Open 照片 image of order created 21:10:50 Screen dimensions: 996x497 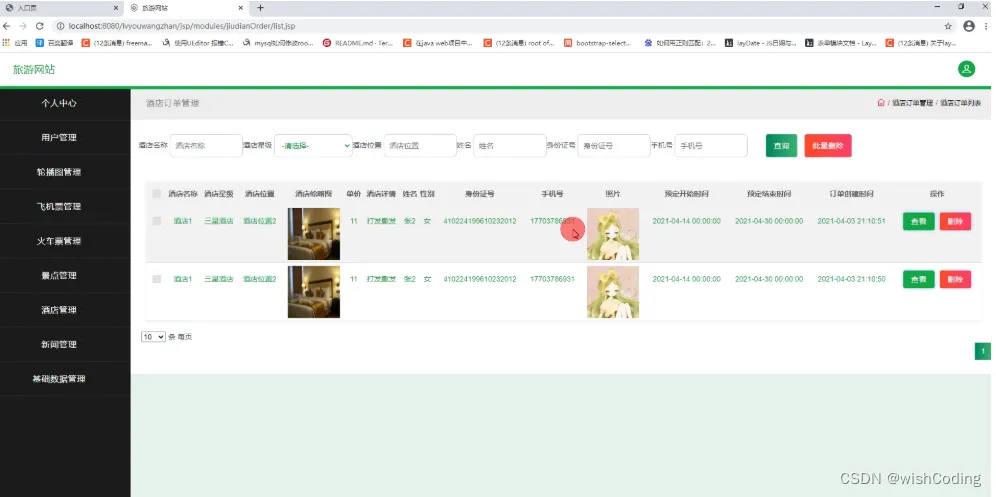tap(613, 292)
